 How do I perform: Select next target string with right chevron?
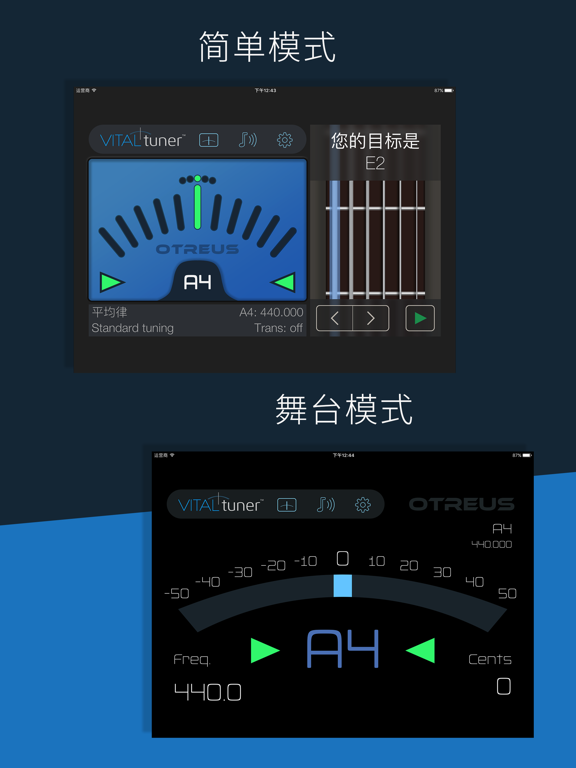point(371,318)
